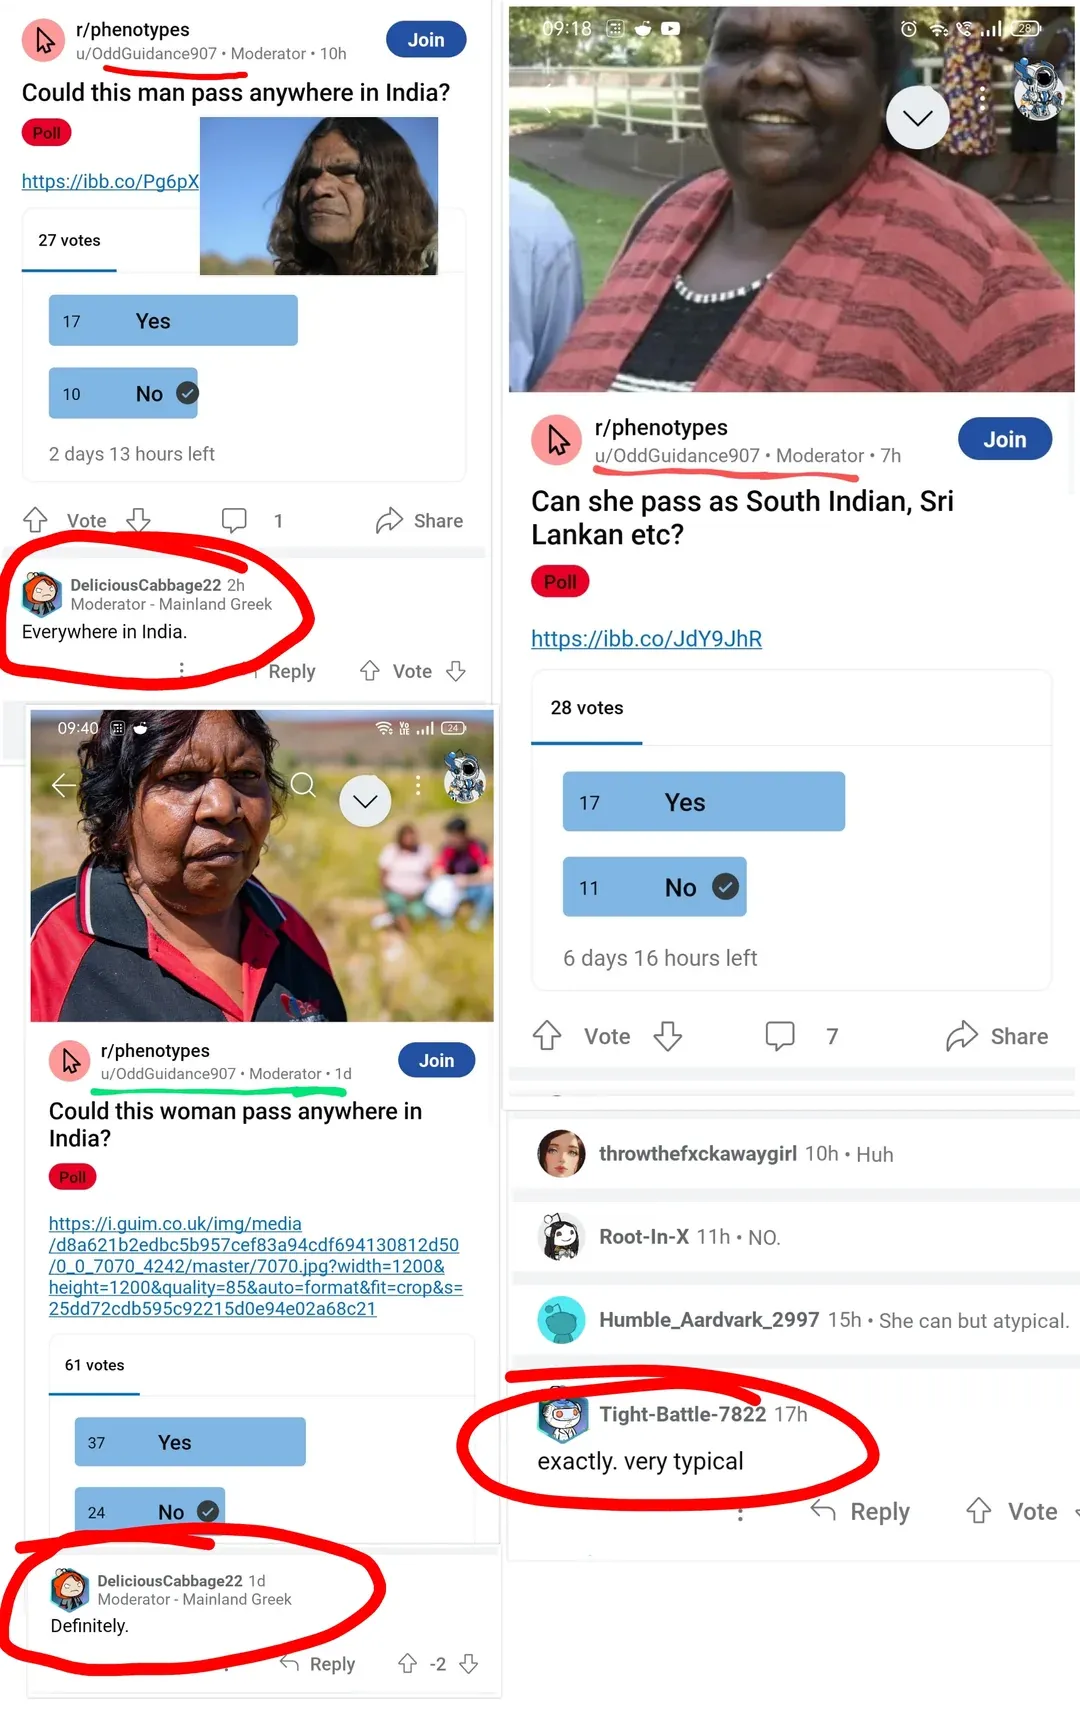Screen dimensions: 1080x1717
Task: Open the magnifier search icon on woman photo
Action: tap(303, 785)
